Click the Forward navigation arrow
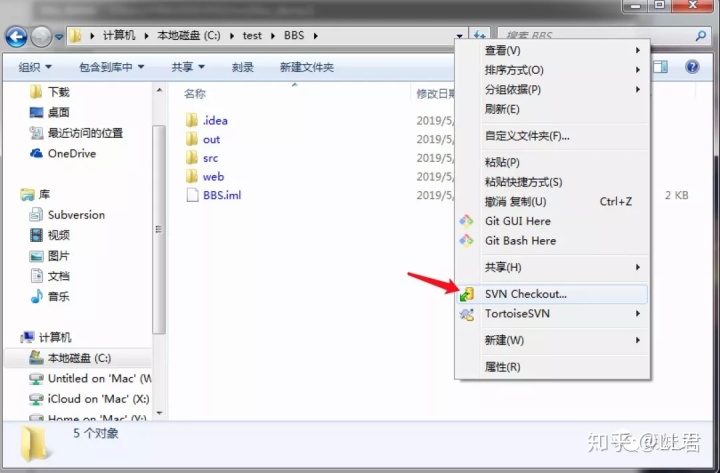 coord(41,36)
